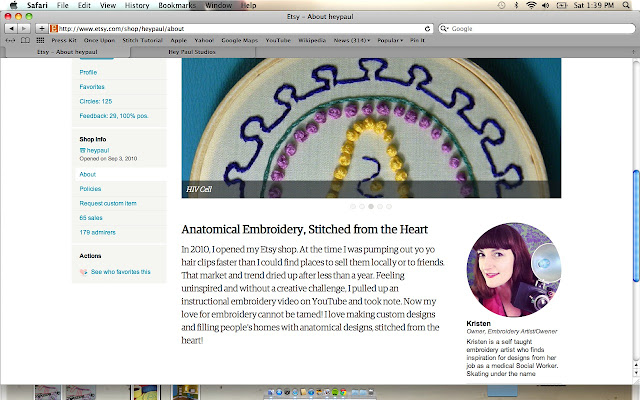Viewport: 640px width, 400px height.
Task: Open the Favorites sidebar link
Action: point(92,87)
